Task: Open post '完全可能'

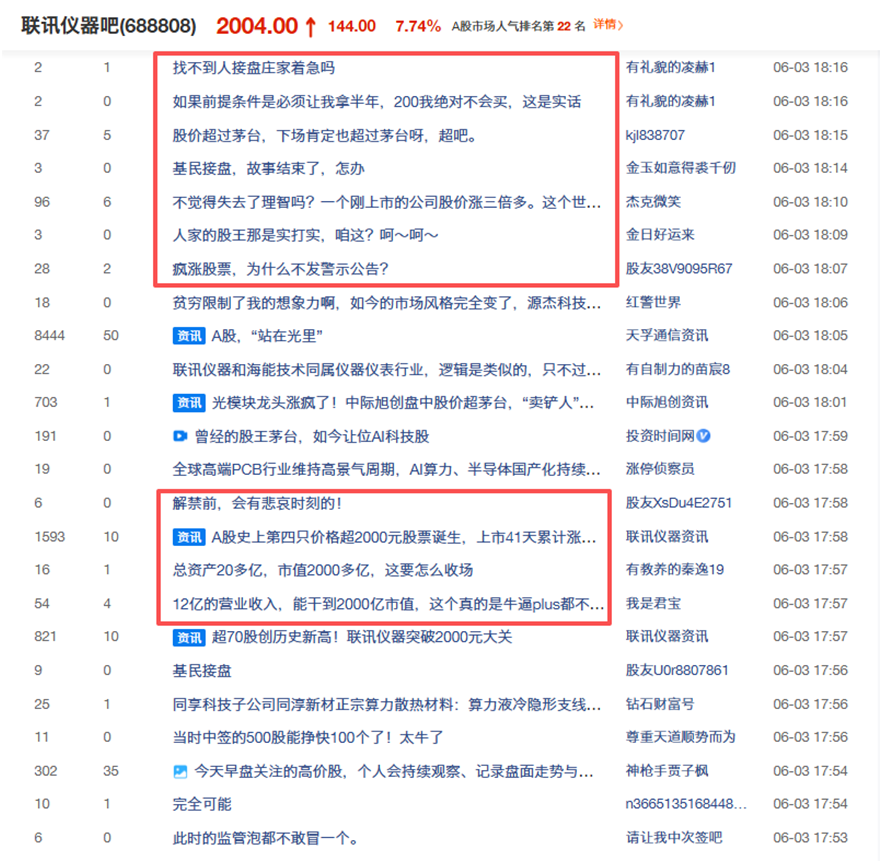Action: click(202, 804)
